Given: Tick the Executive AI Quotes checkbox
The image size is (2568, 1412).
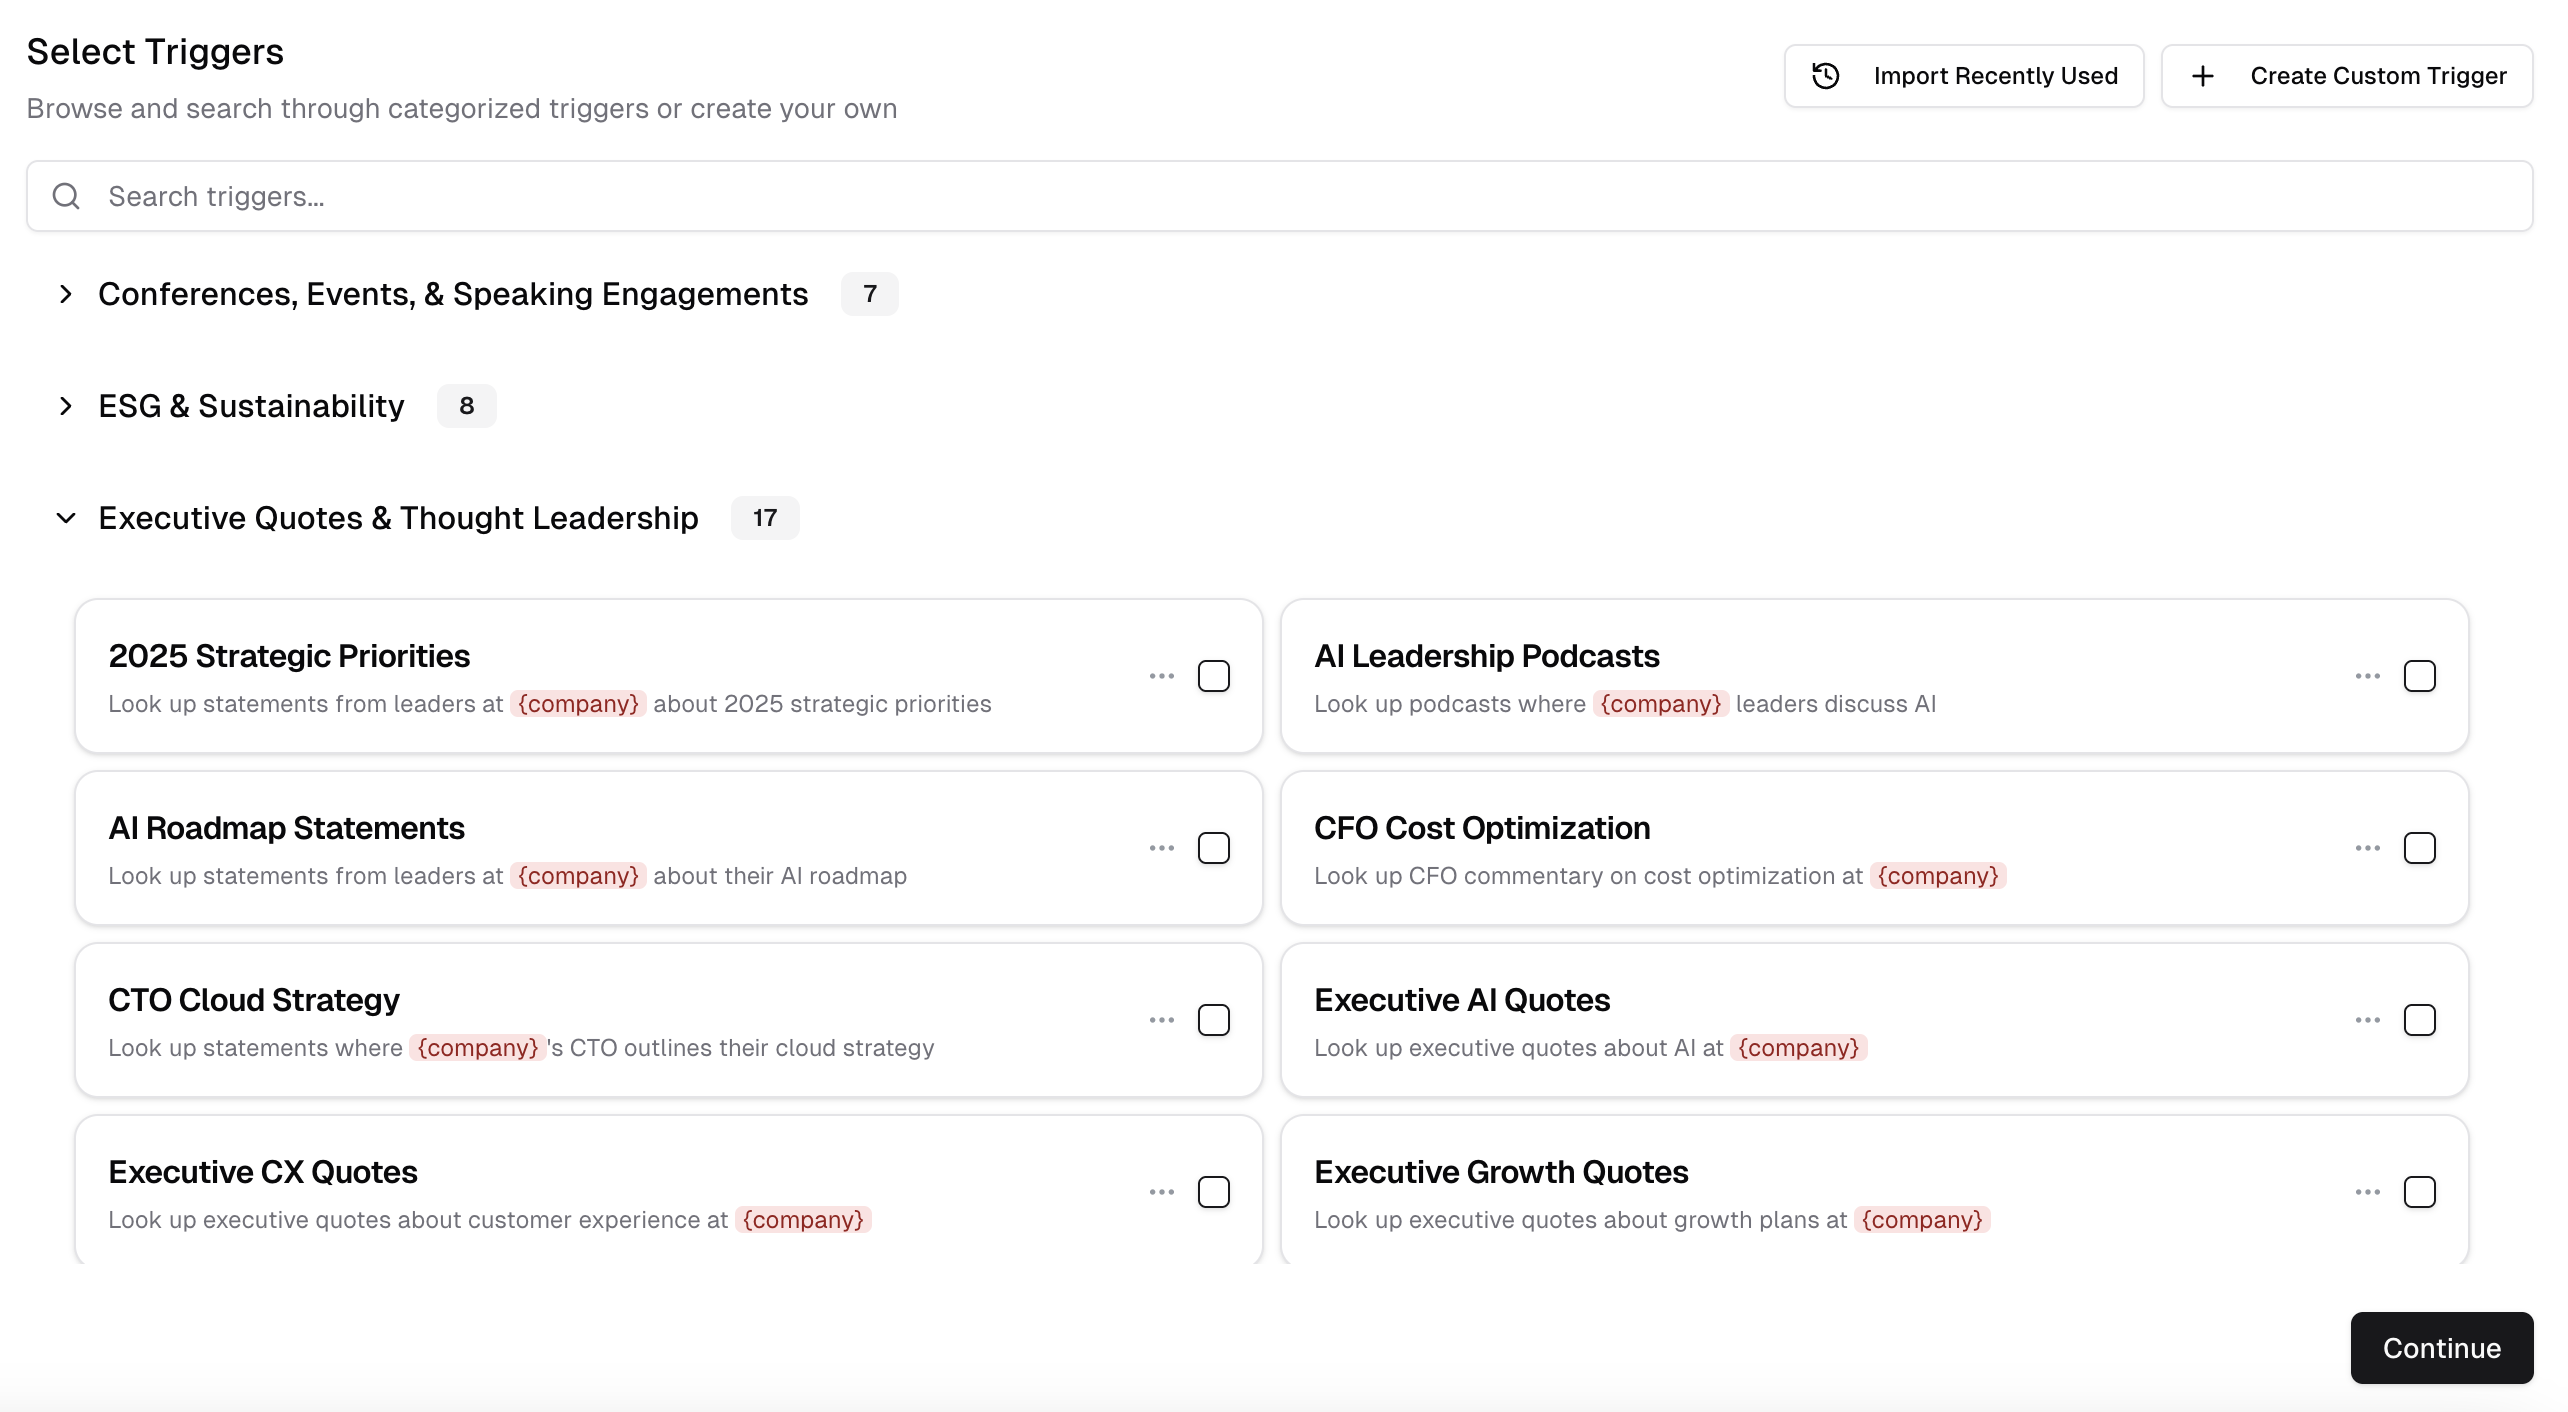Looking at the screenshot, I should pyautogui.click(x=2419, y=1020).
